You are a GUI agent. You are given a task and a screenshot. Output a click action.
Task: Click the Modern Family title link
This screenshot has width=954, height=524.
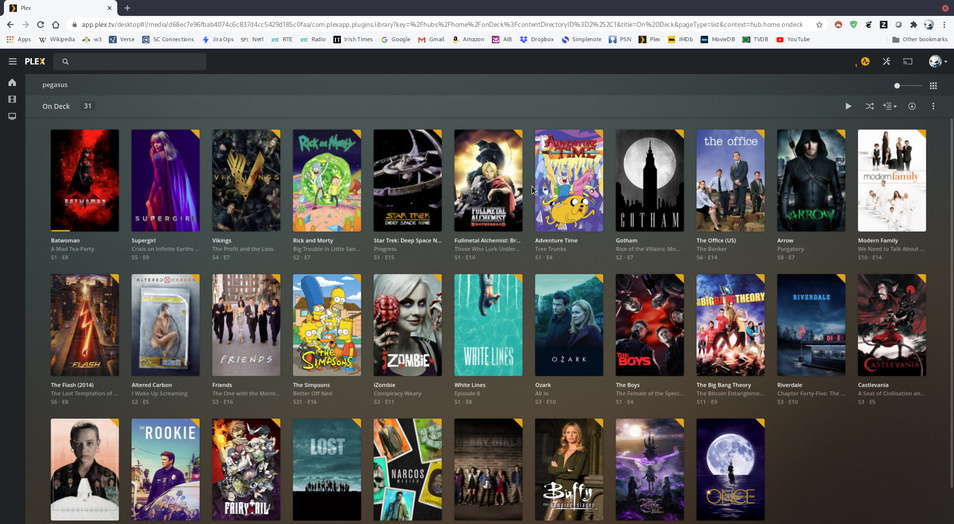pos(878,240)
